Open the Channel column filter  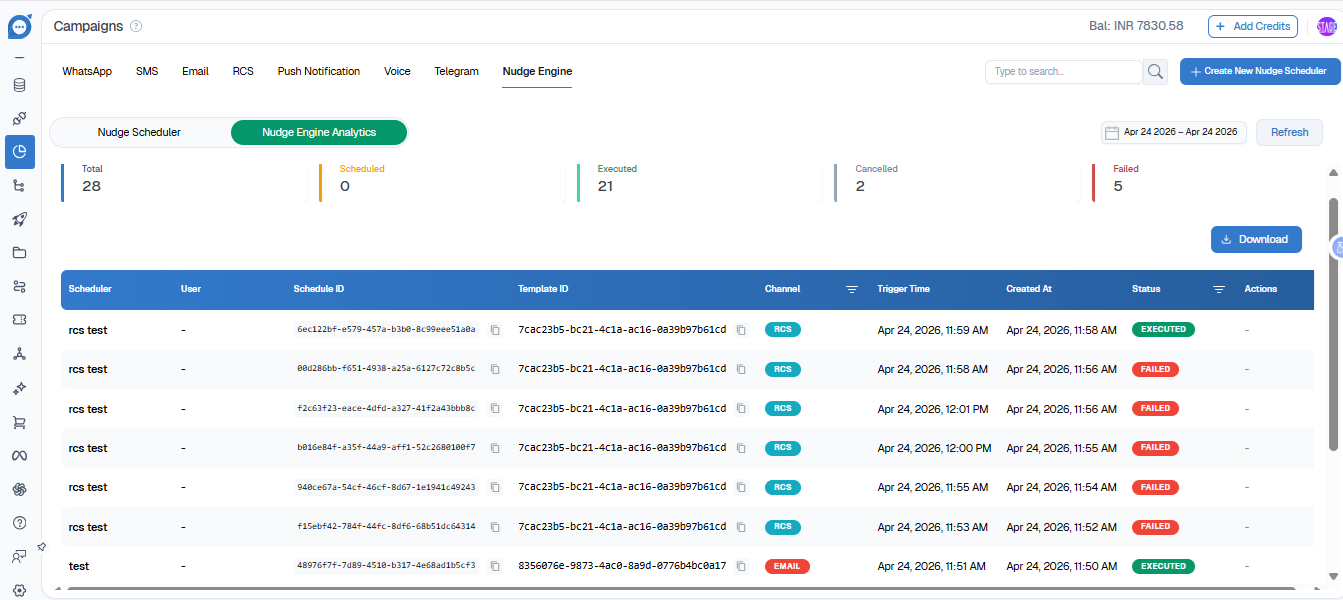coord(852,289)
